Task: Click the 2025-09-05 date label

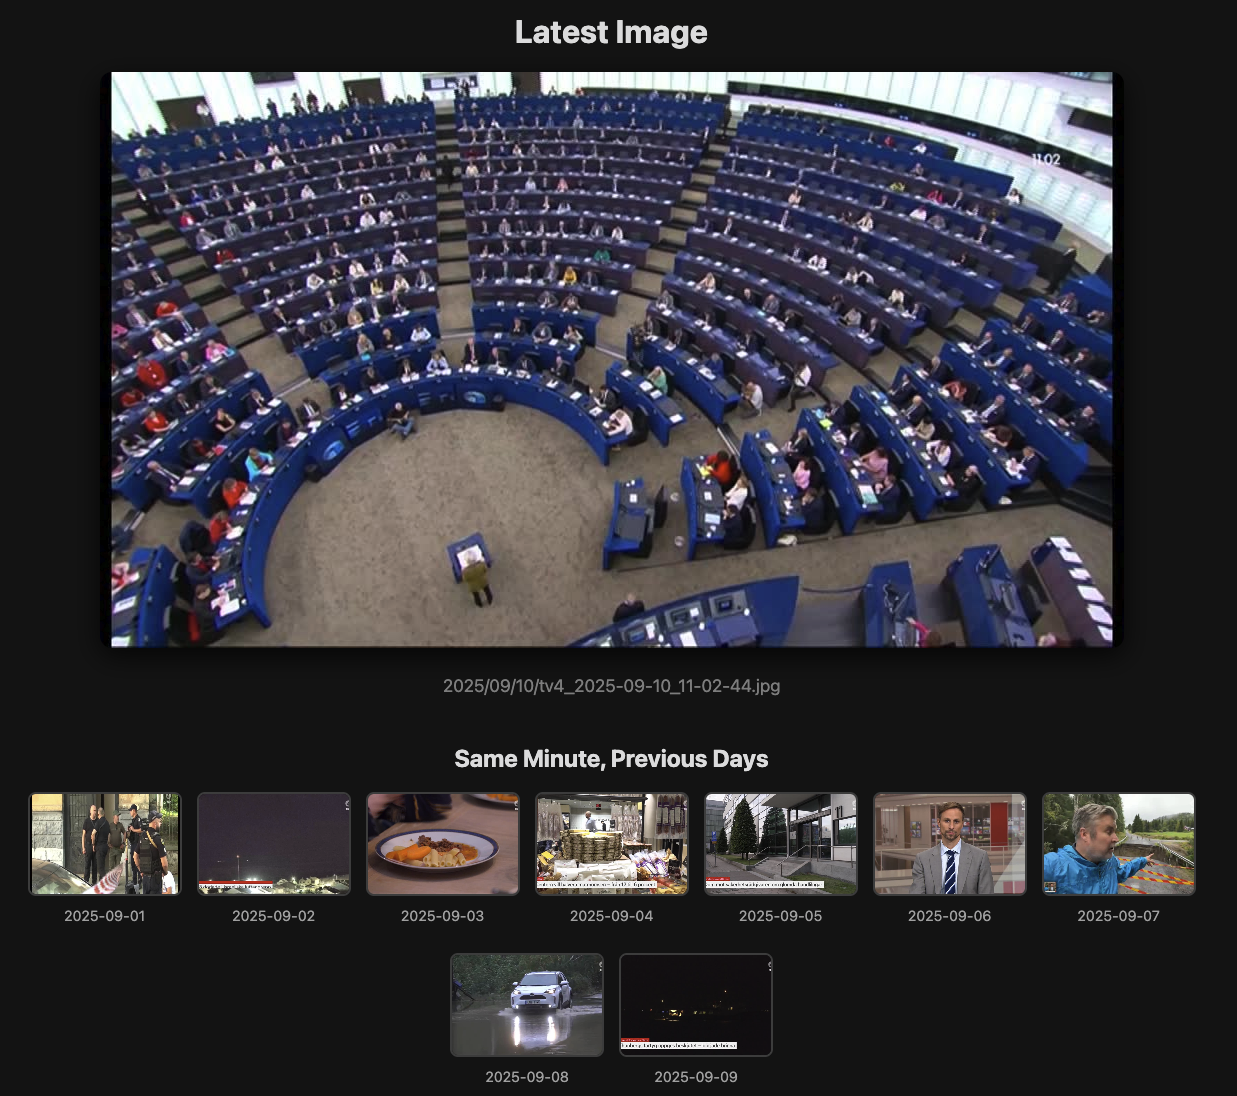Action: click(x=781, y=916)
